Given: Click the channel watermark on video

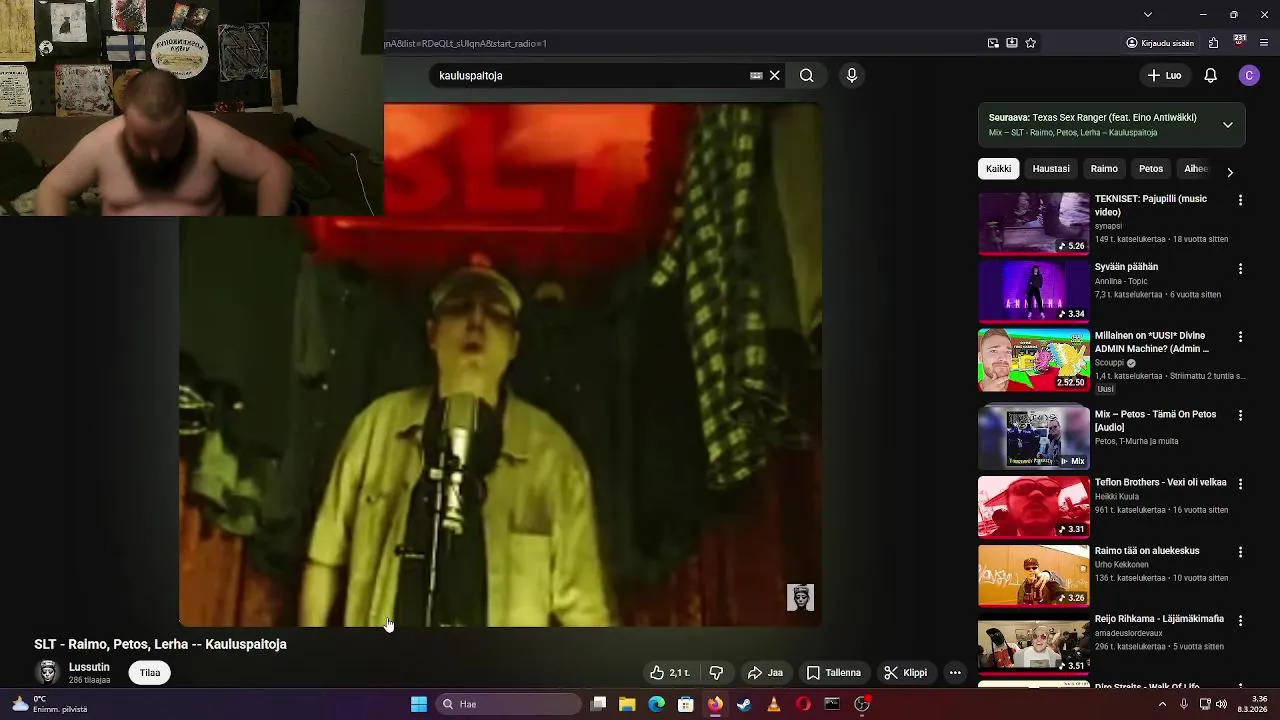Looking at the screenshot, I should (800, 597).
